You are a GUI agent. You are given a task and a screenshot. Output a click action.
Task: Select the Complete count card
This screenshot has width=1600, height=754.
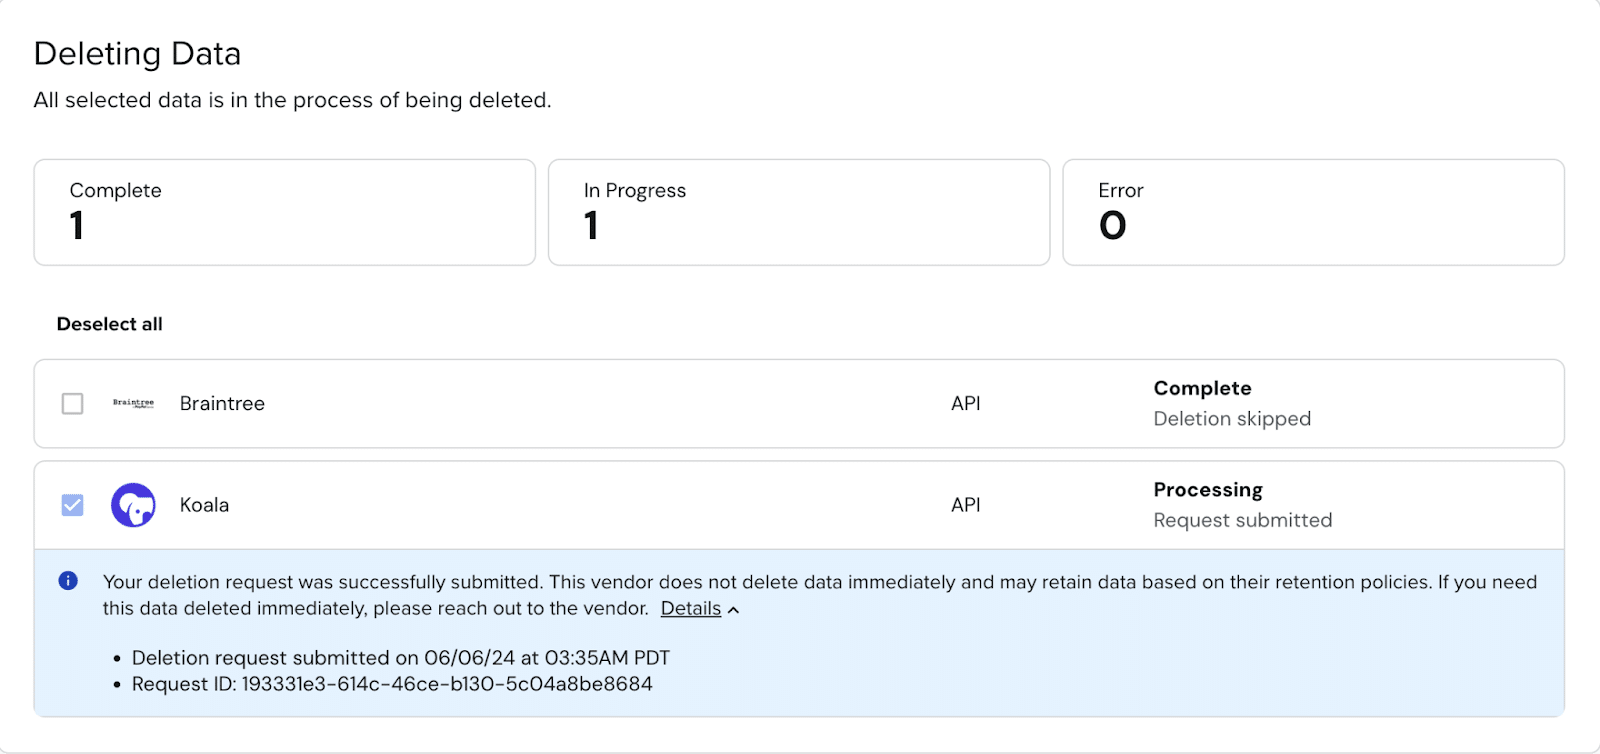[284, 212]
